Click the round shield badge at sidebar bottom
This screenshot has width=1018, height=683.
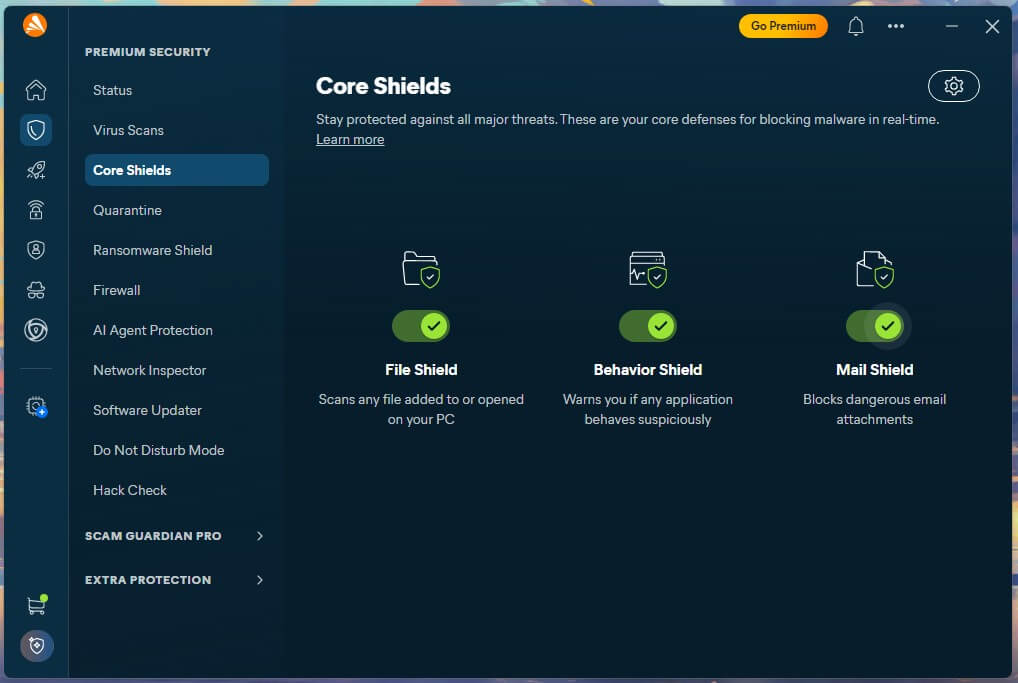(36, 646)
